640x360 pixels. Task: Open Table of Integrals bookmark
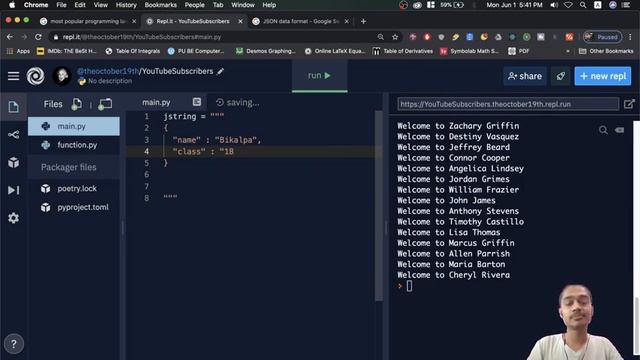[133, 51]
